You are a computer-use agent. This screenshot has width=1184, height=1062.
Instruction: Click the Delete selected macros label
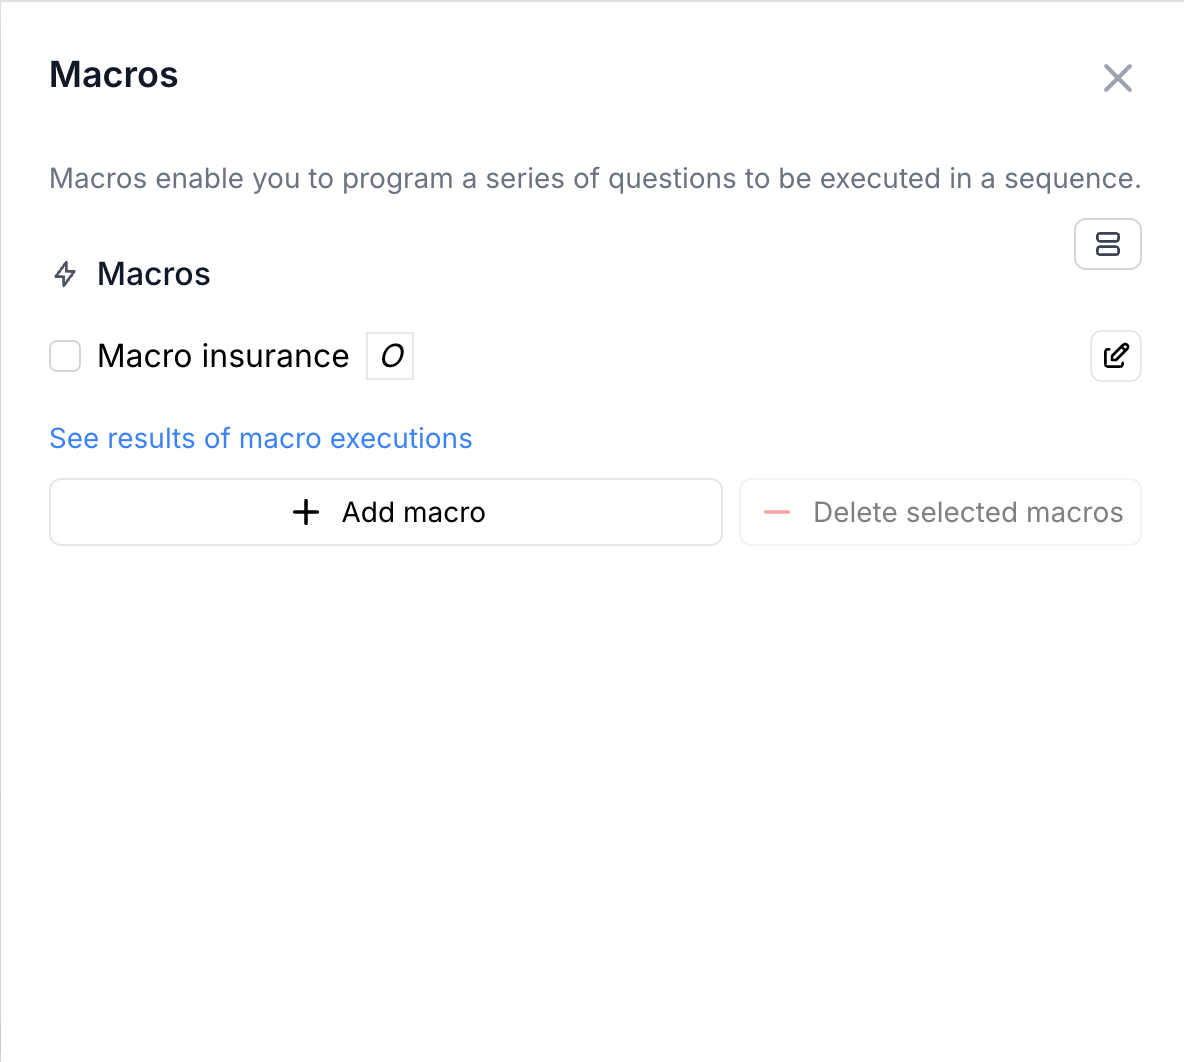[968, 512]
